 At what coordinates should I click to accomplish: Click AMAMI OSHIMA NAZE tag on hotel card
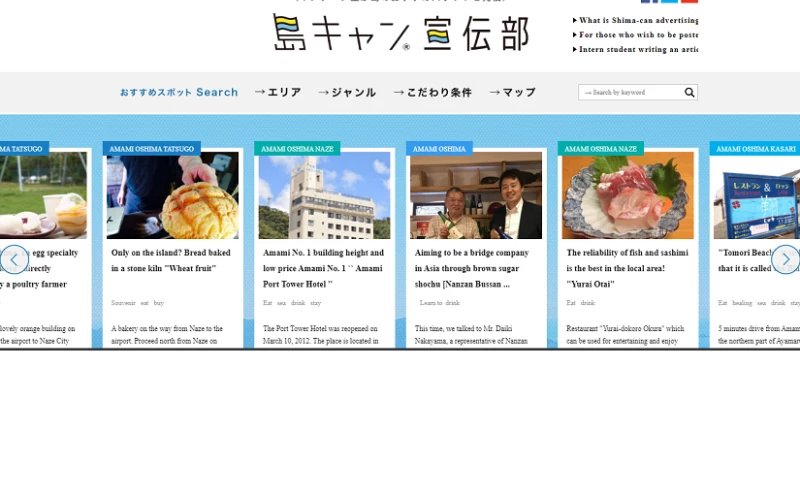pyautogui.click(x=297, y=148)
